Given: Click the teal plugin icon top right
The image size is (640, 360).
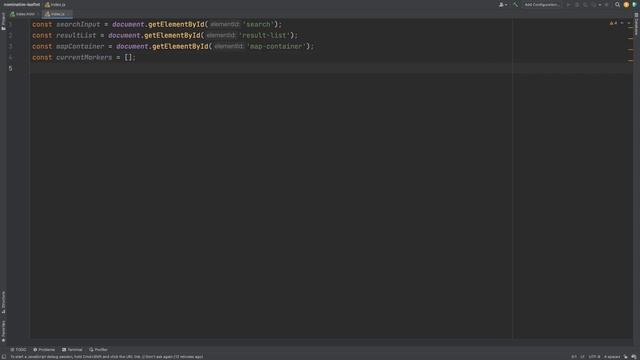Looking at the screenshot, I should tap(634, 5).
